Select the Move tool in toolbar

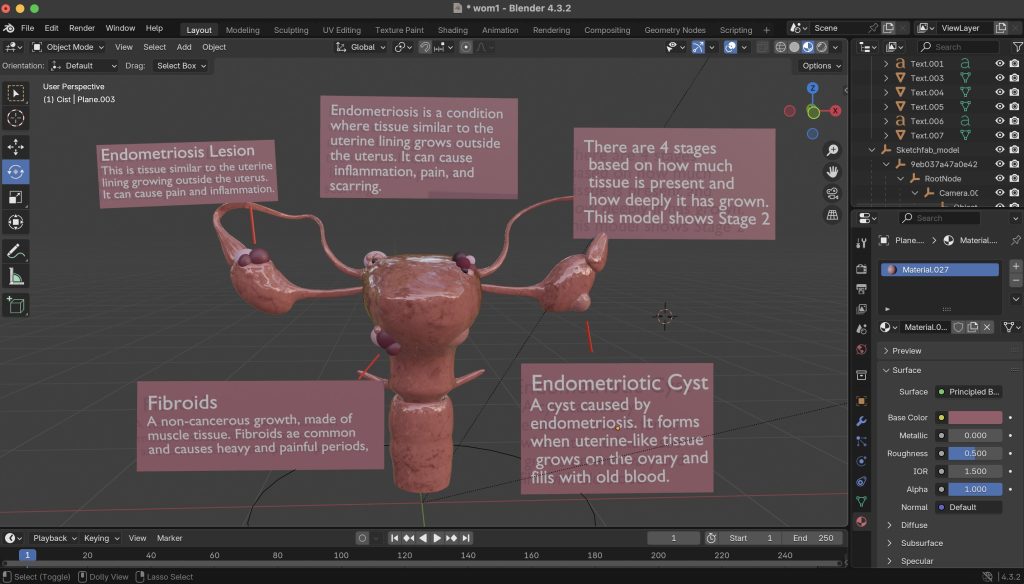[x=16, y=146]
